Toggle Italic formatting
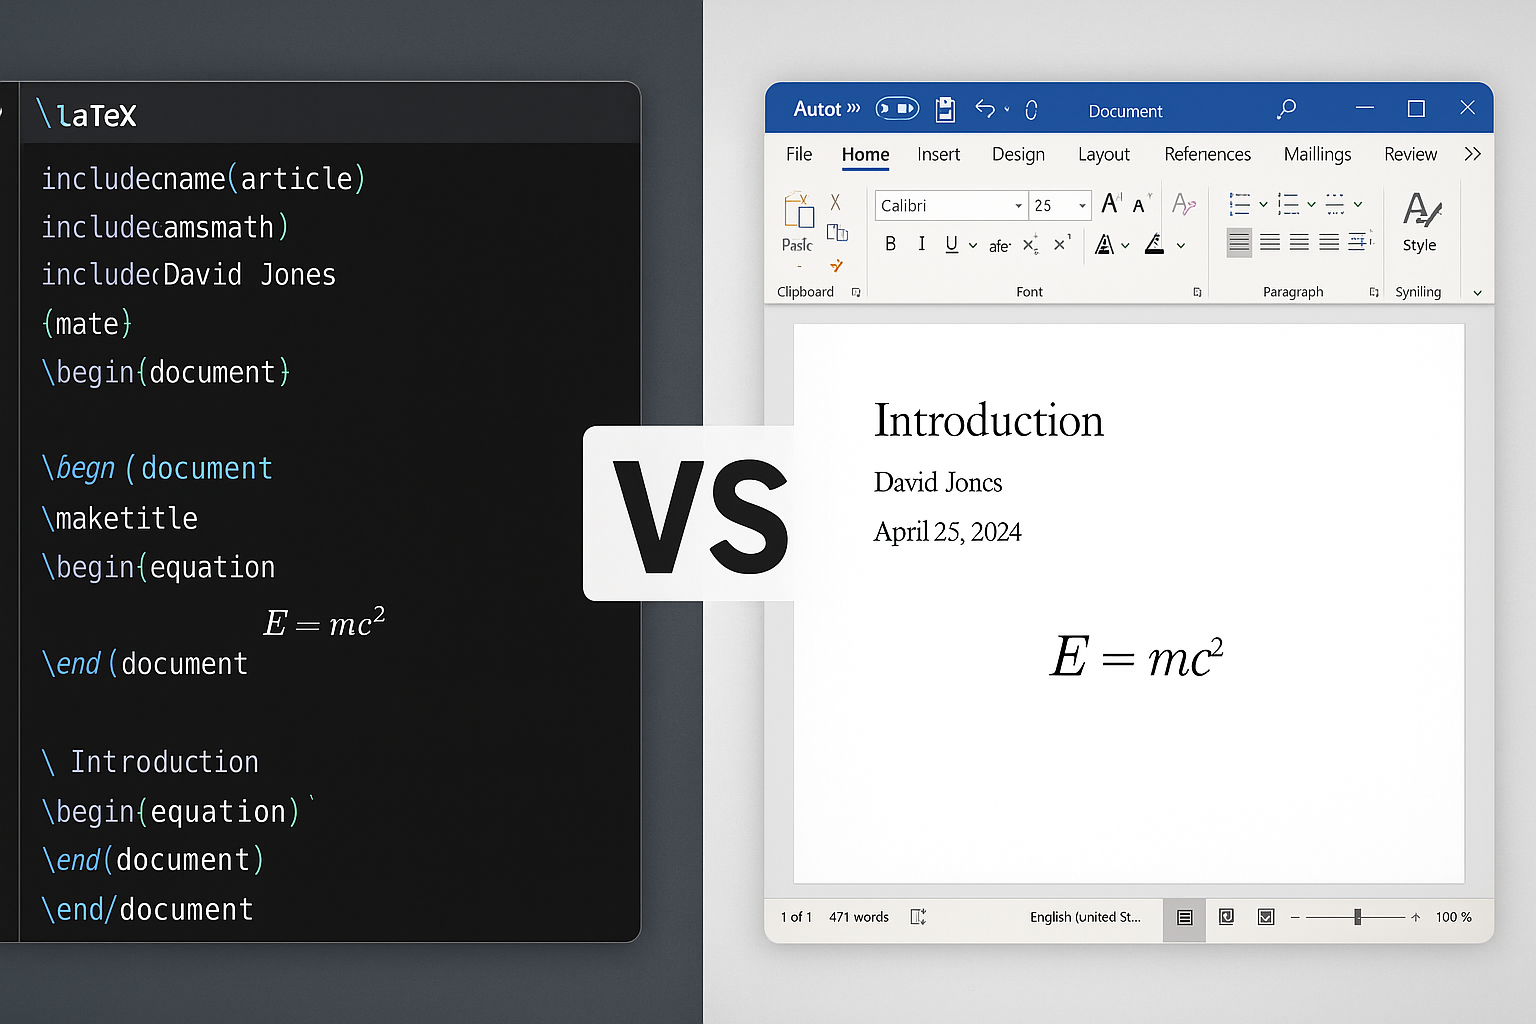 point(921,244)
